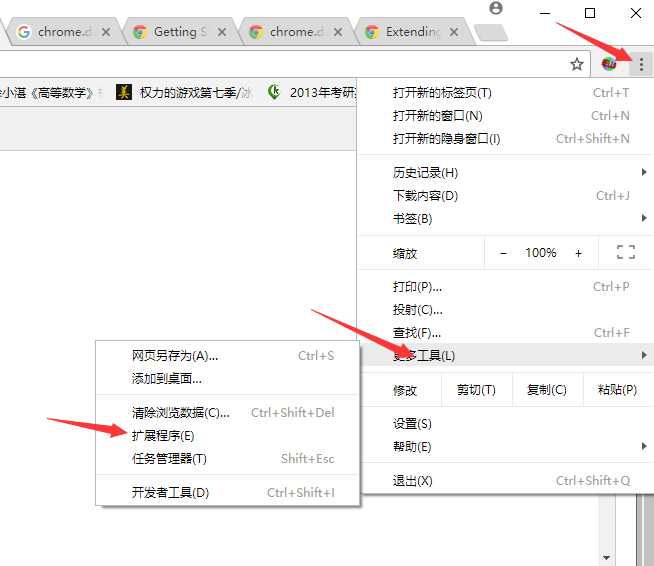Image resolution: width=654 pixels, height=566 pixels.
Task: Switch to the Getting S tab
Action: pos(179,32)
